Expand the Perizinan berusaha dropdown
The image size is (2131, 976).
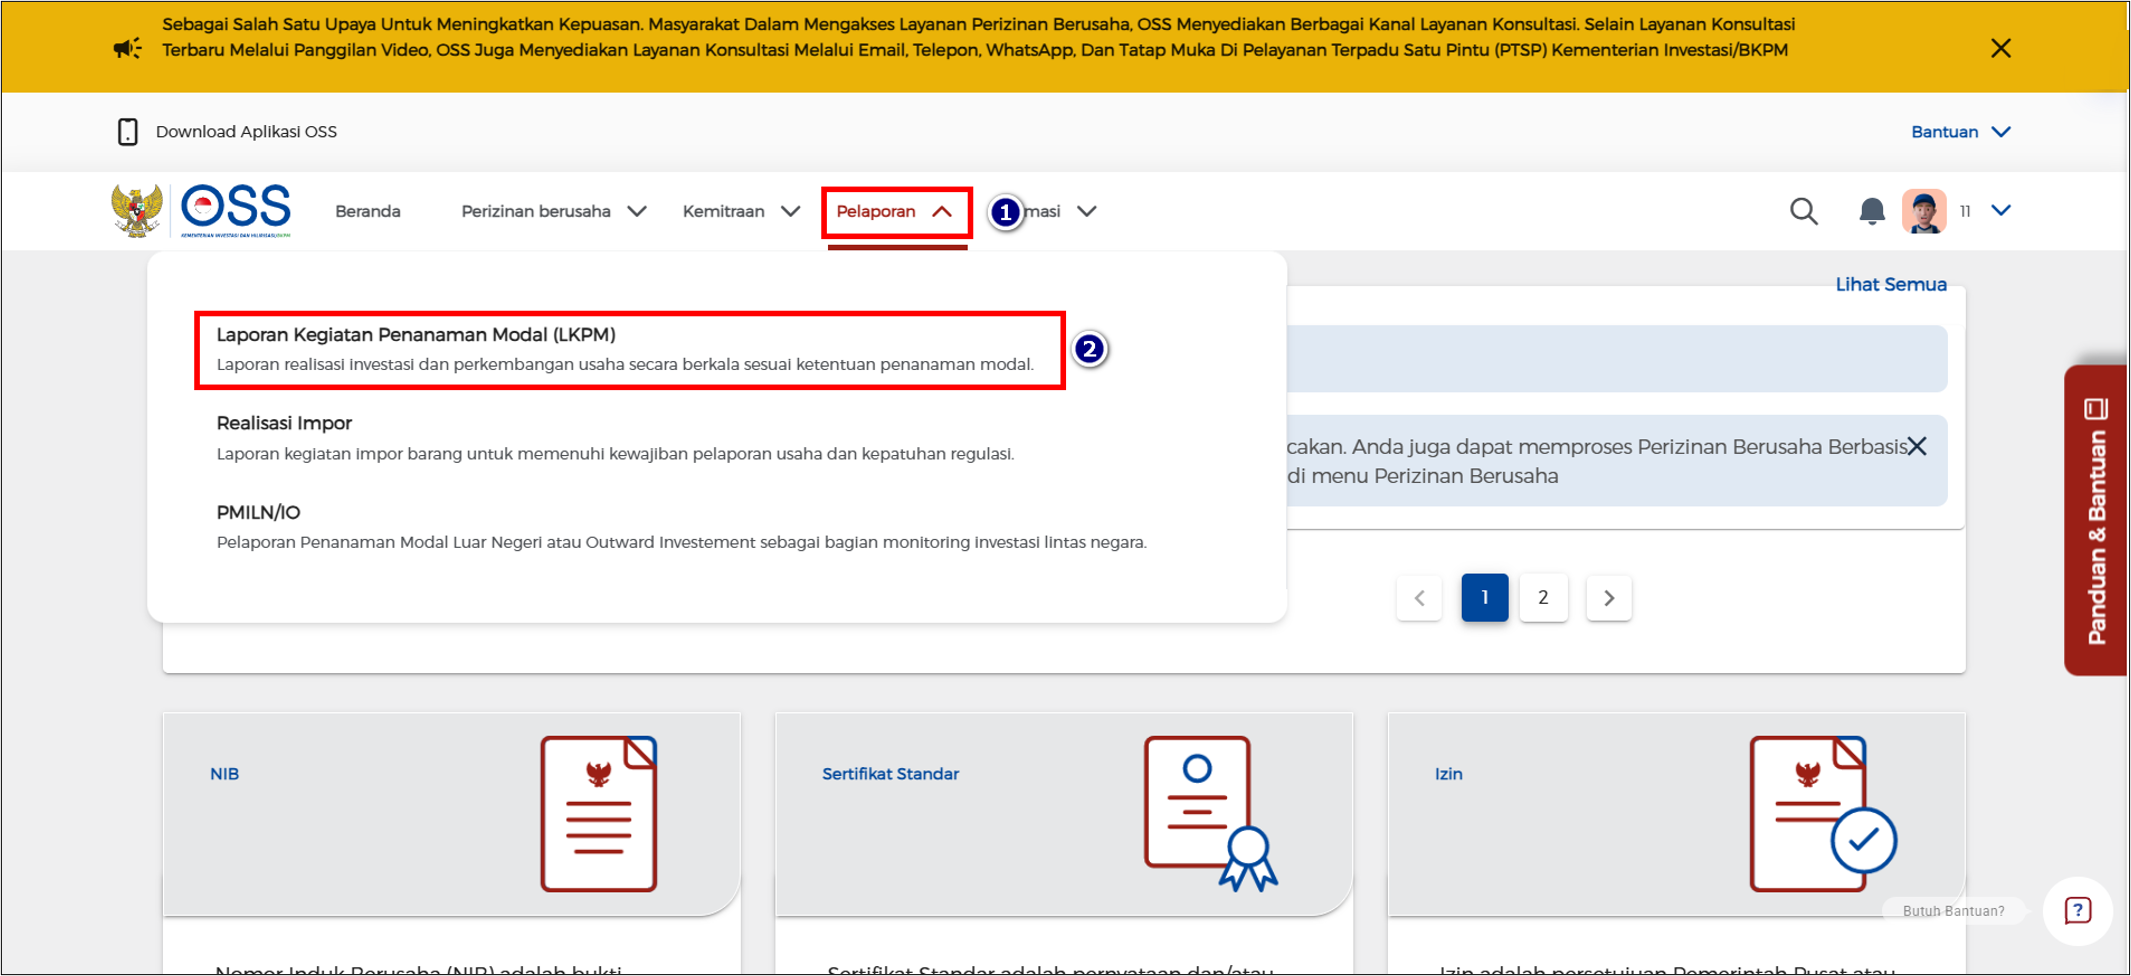click(x=550, y=211)
